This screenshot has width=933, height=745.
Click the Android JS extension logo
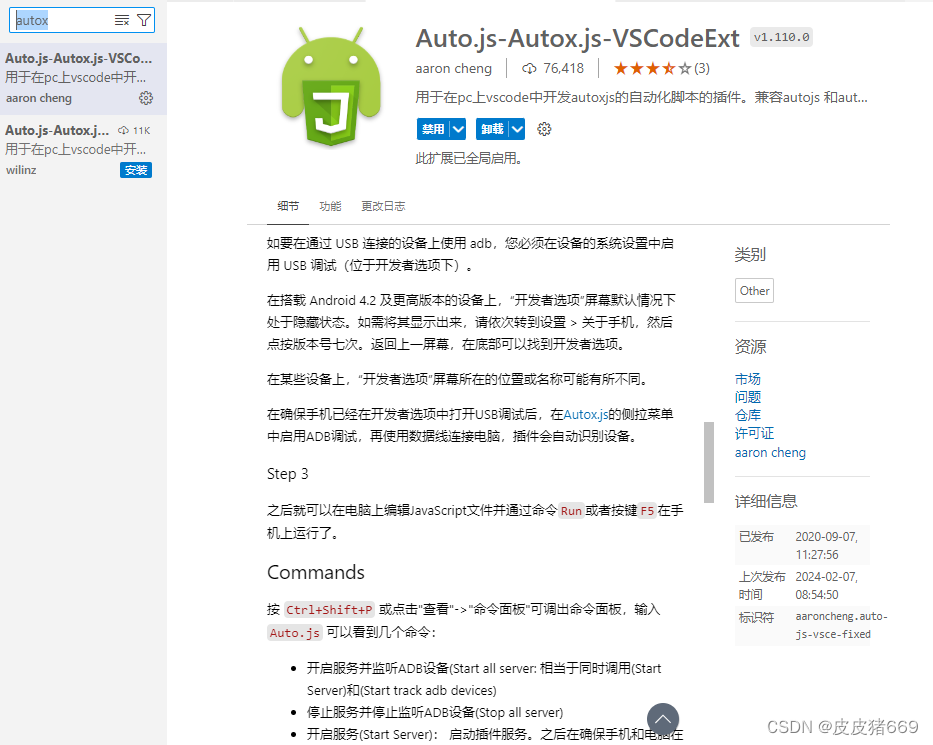click(331, 86)
